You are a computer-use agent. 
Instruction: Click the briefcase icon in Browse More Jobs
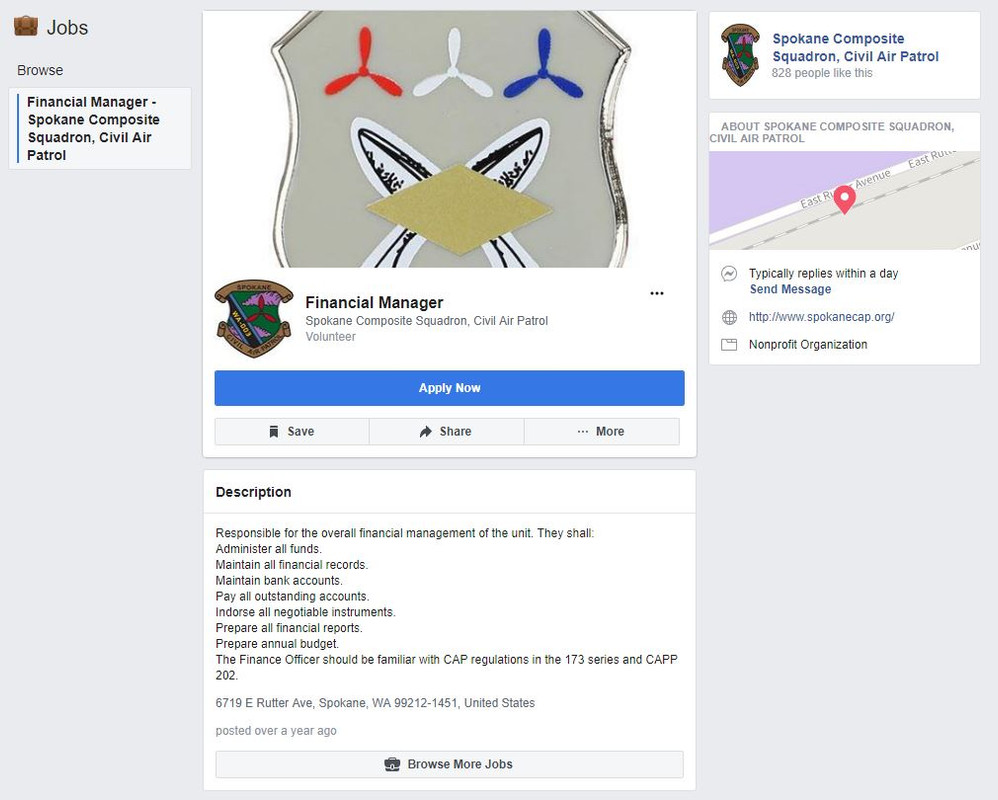click(x=392, y=764)
